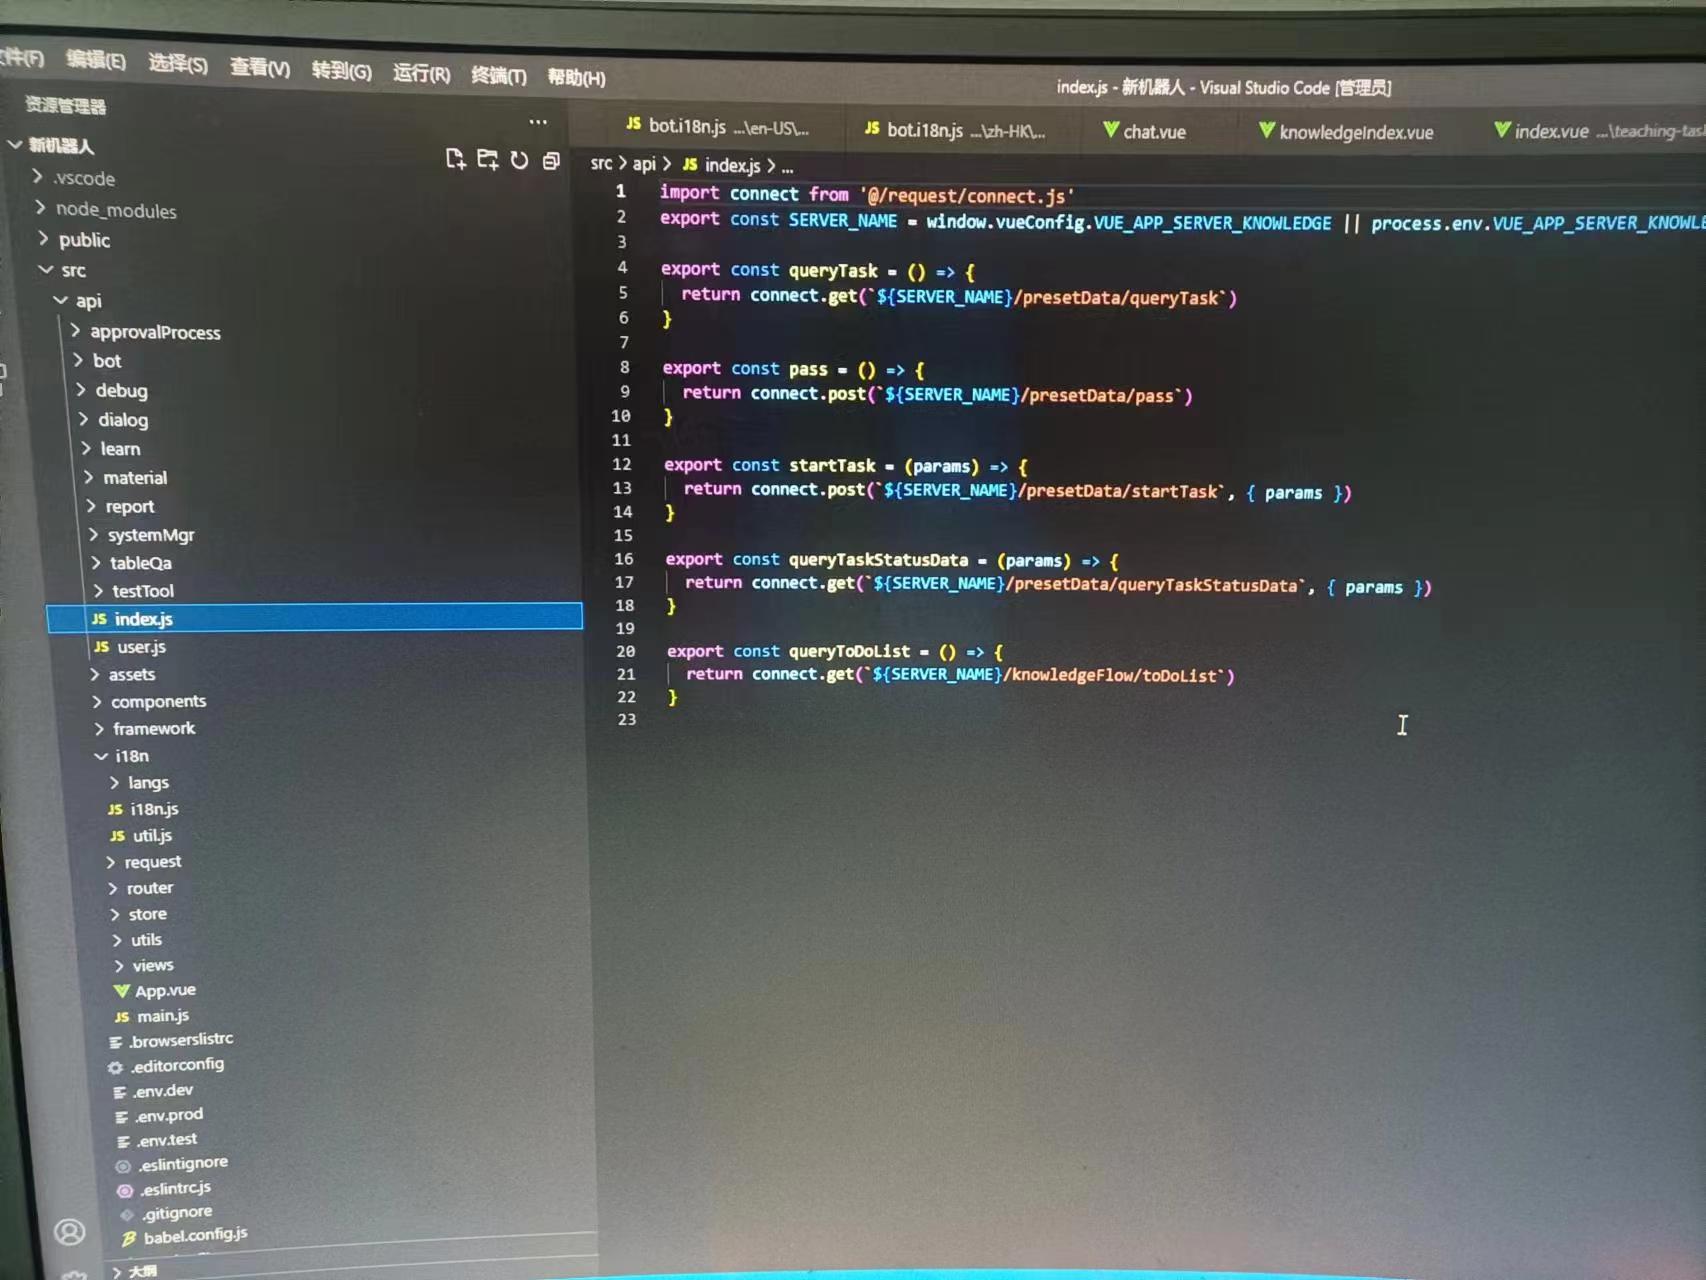Open the Accounts icon in activity bar
The image size is (1706, 1280).
click(x=69, y=1231)
